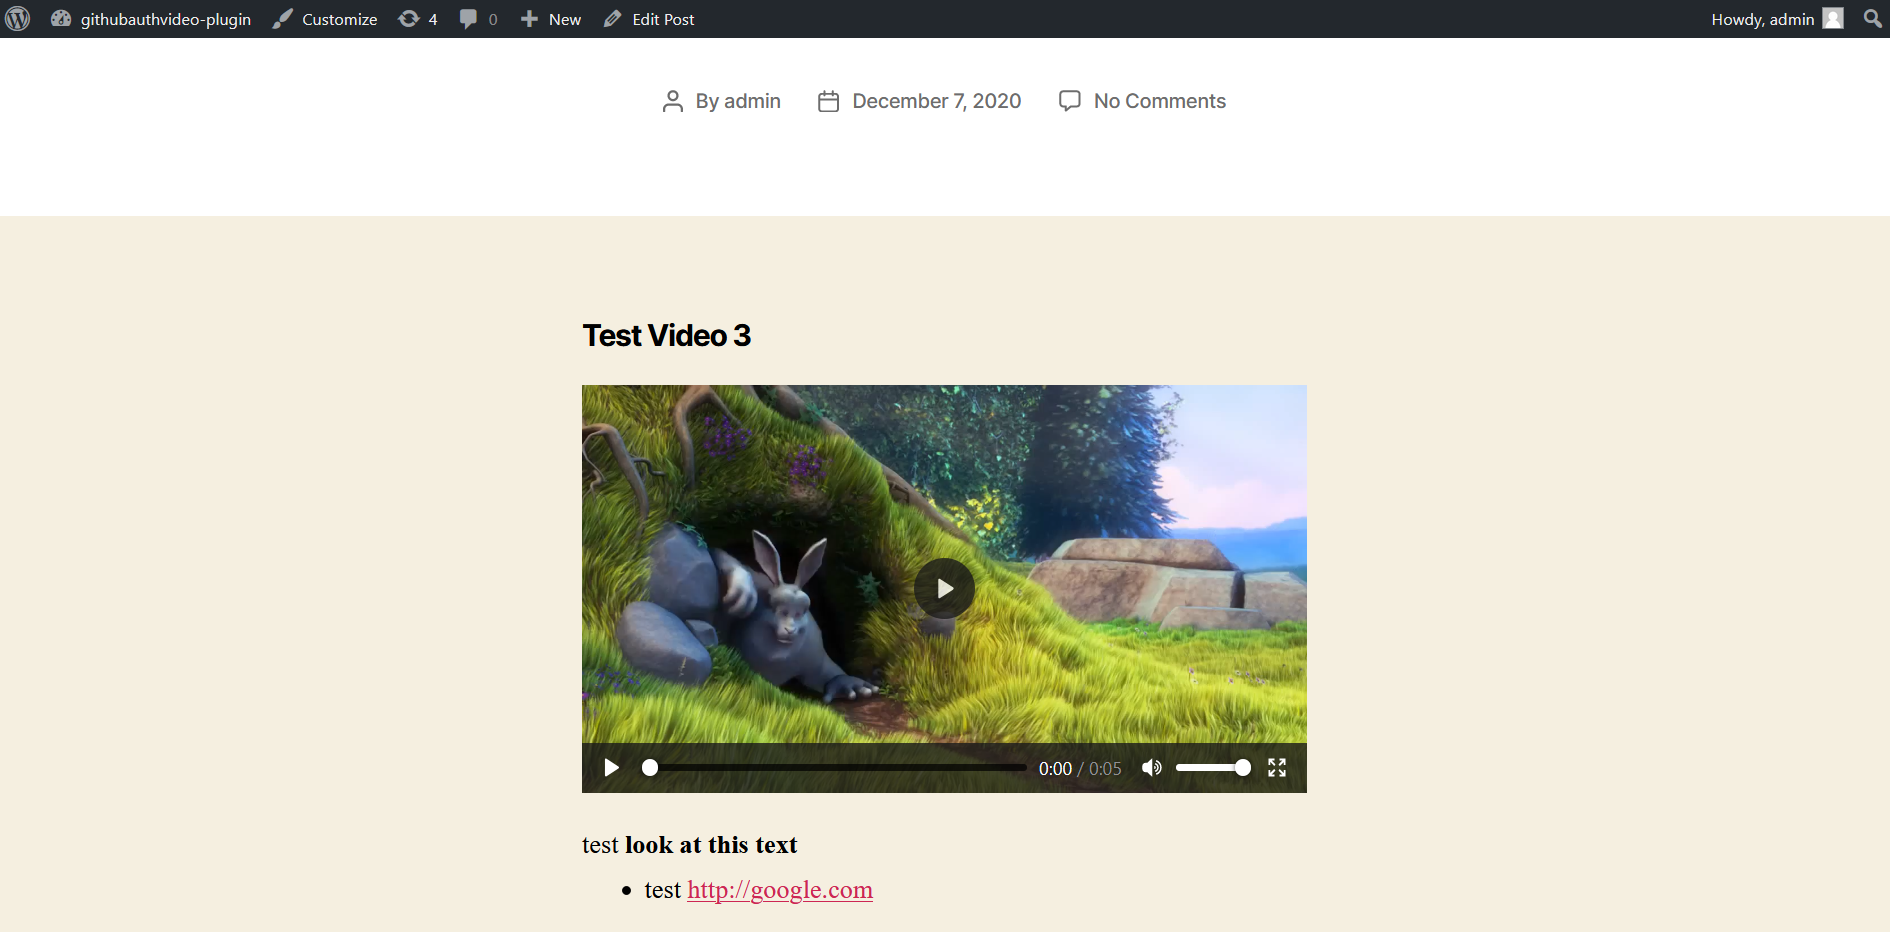The image size is (1890, 932).
Task: Open the Howdy, admin account menu
Action: 1777,19
